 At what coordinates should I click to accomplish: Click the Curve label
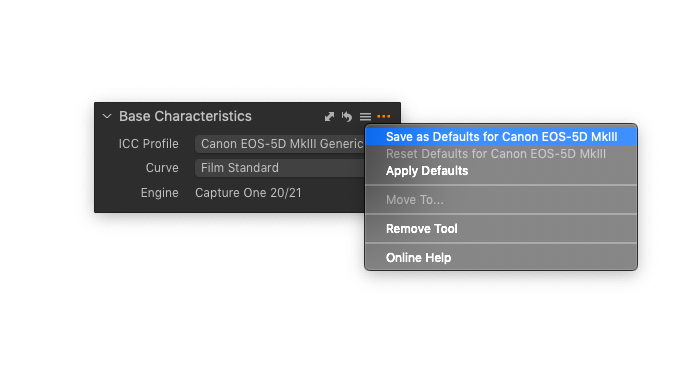[162, 168]
